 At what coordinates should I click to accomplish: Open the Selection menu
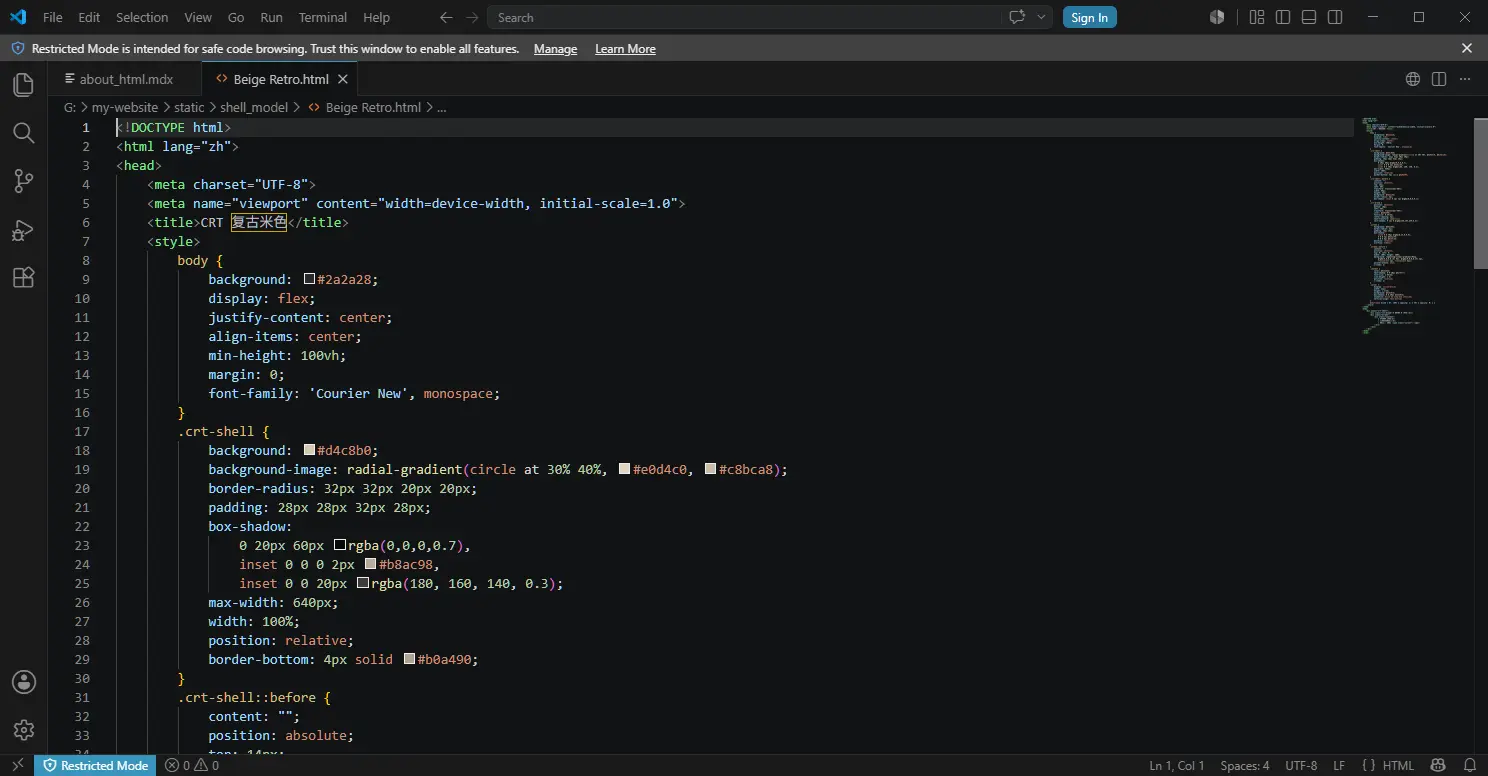(x=142, y=17)
